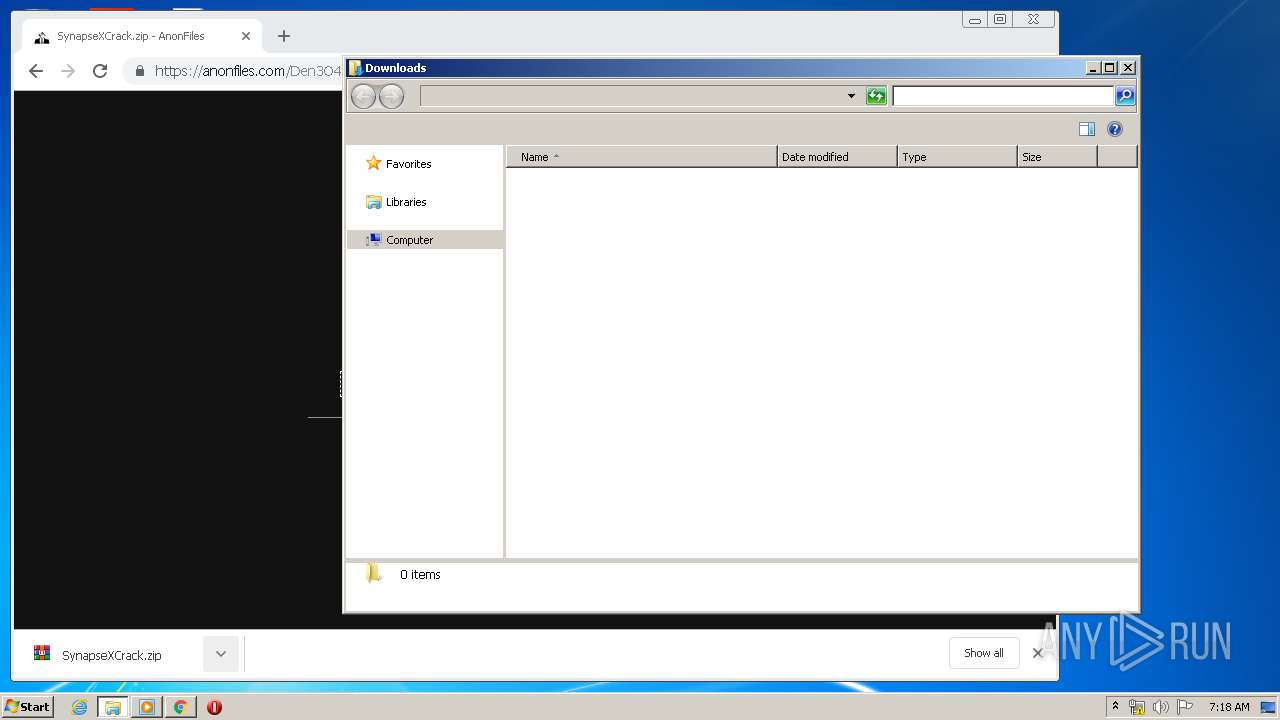Open the clock showing 7:18 AM
1280x720 pixels.
[1229, 707]
